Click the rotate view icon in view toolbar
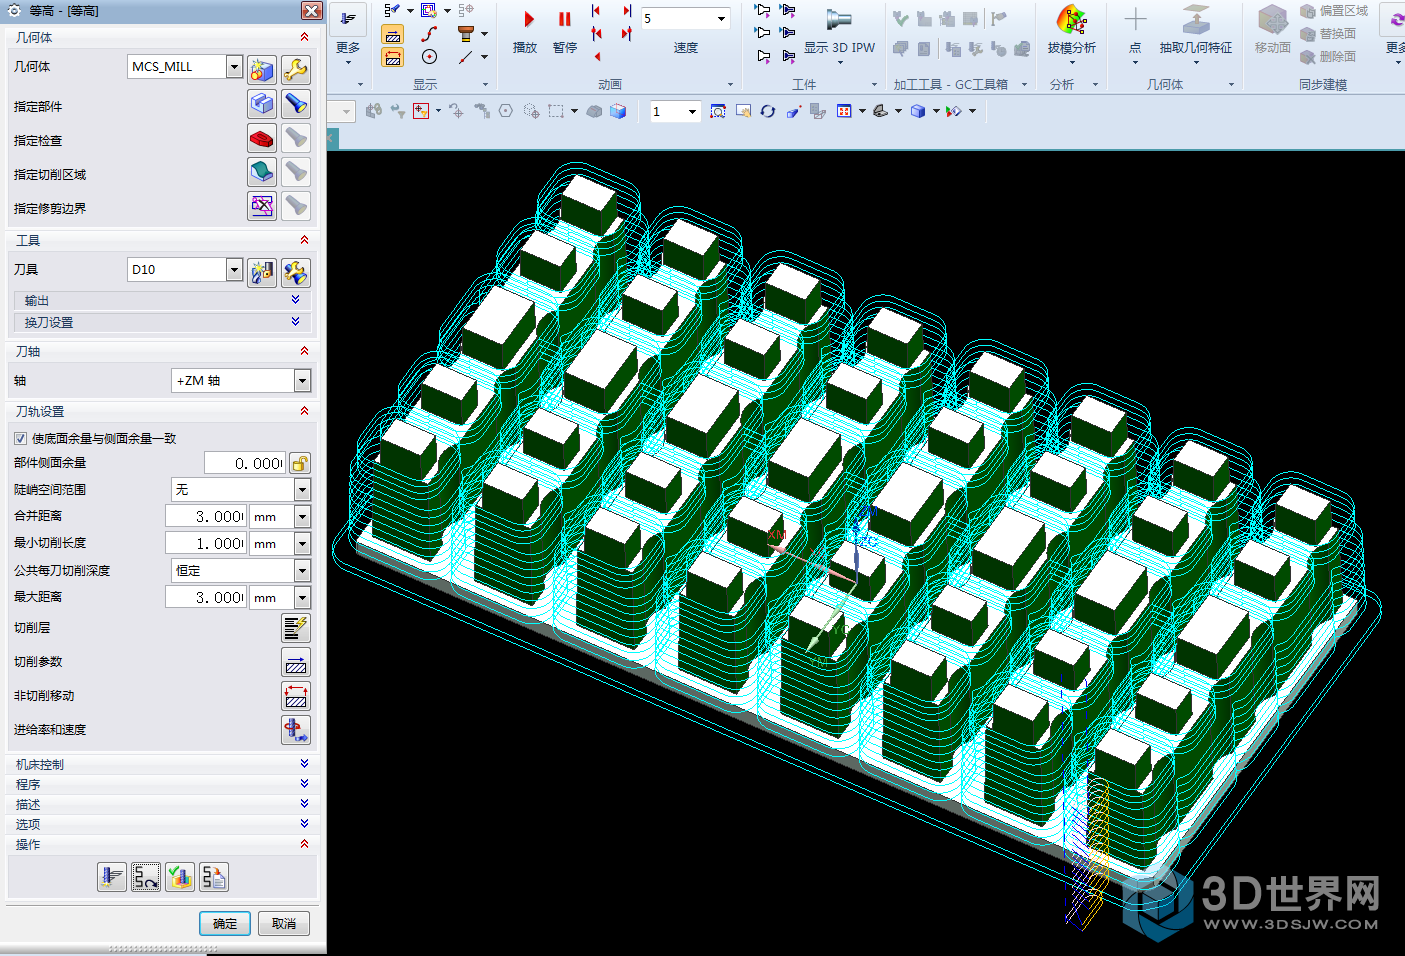 pyautogui.click(x=768, y=111)
